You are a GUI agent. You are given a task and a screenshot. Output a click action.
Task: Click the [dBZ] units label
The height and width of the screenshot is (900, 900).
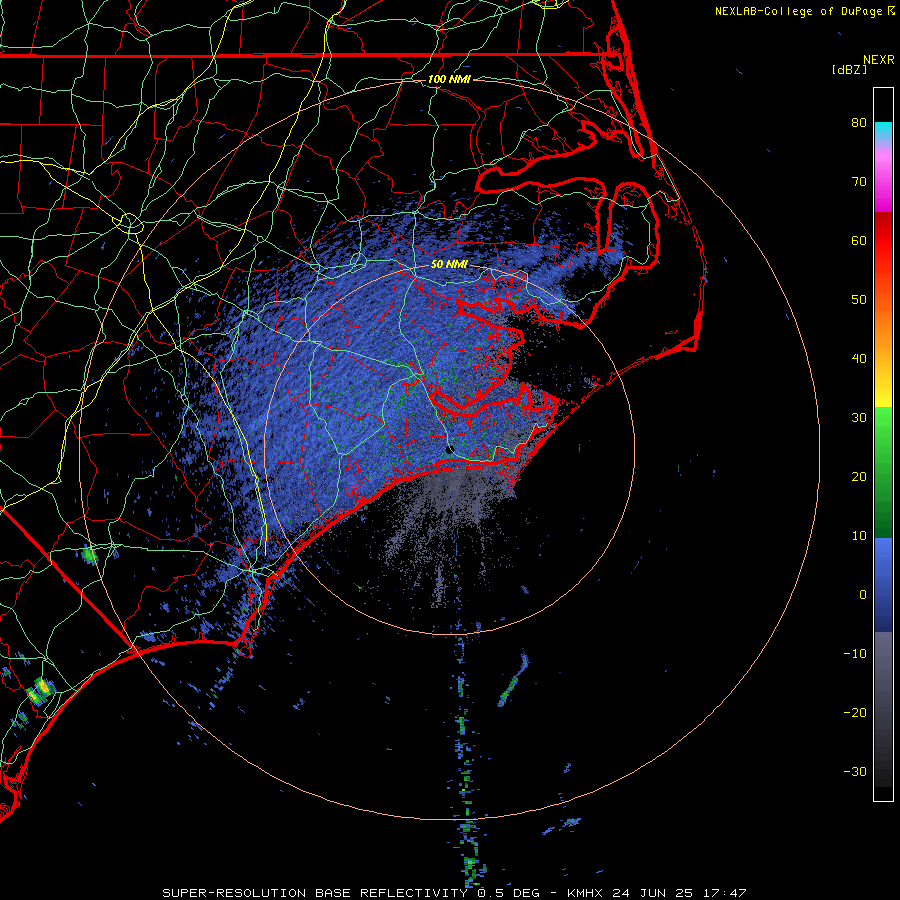click(849, 69)
